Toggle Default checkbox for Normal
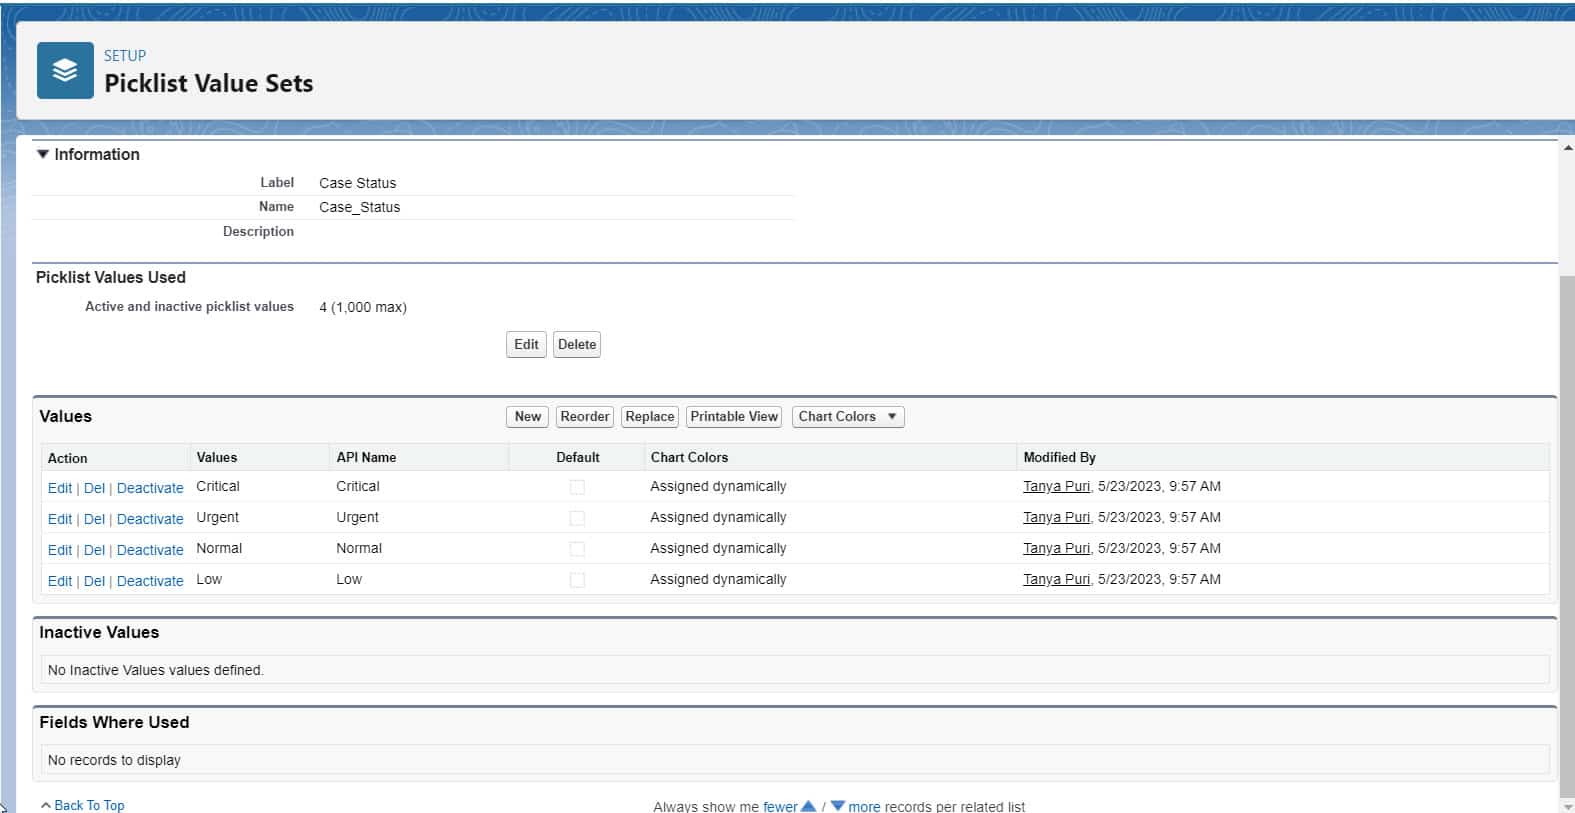 tap(577, 549)
